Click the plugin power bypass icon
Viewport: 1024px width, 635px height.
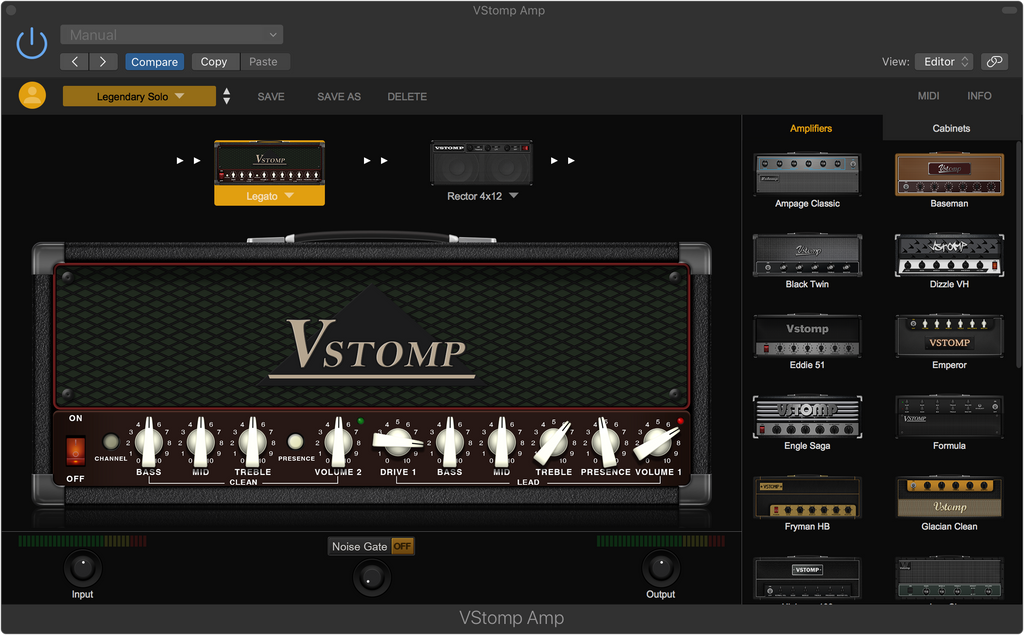click(x=32, y=43)
